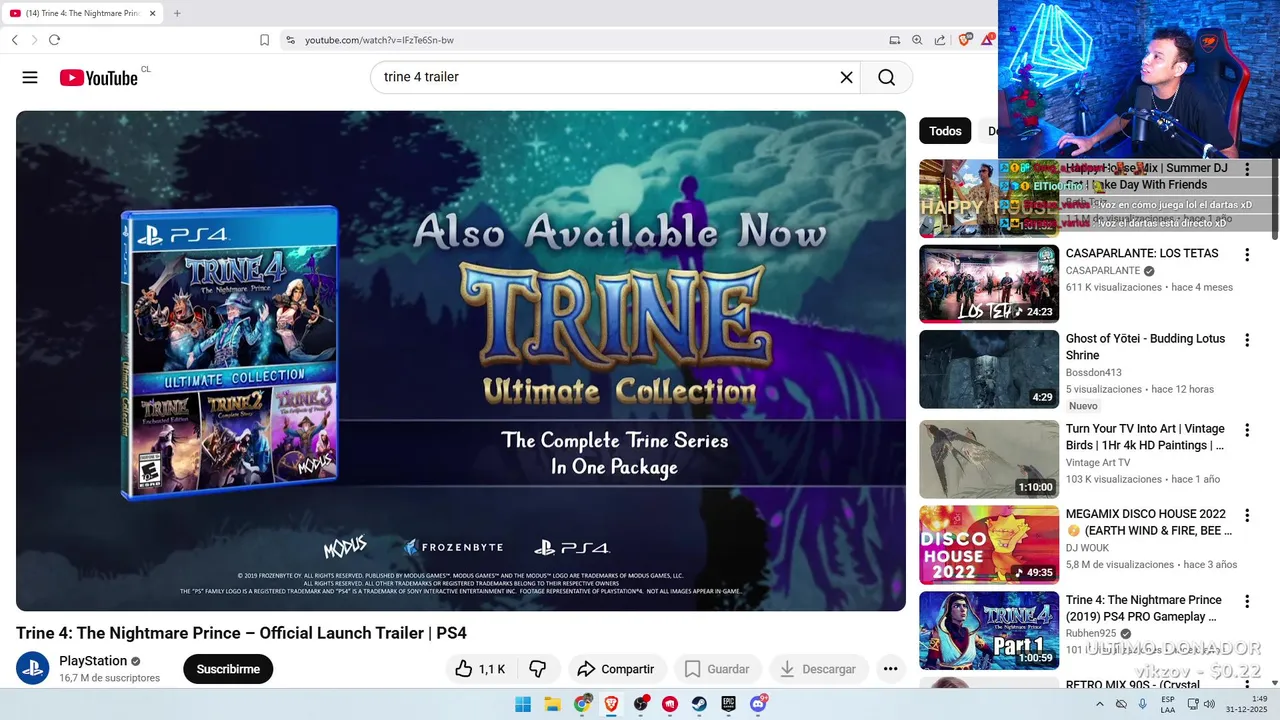Click the cast/media icon in the address bar
This screenshot has width=1280, height=720.
click(895, 40)
